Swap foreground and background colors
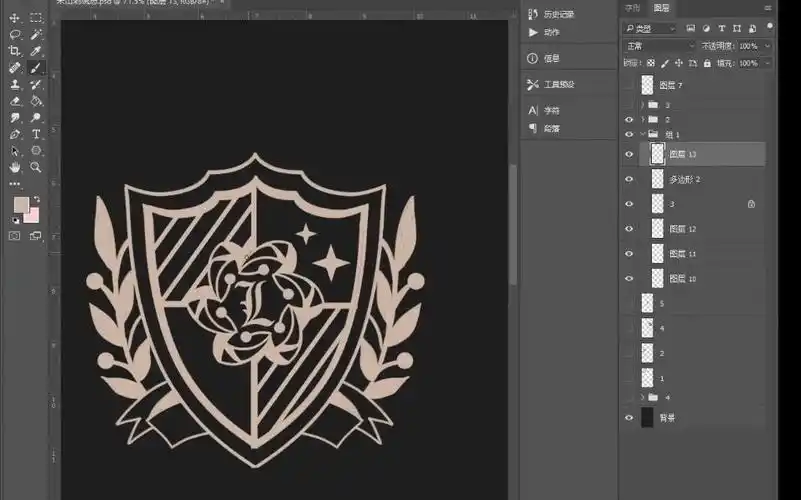The image size is (801, 500). [x=37, y=199]
